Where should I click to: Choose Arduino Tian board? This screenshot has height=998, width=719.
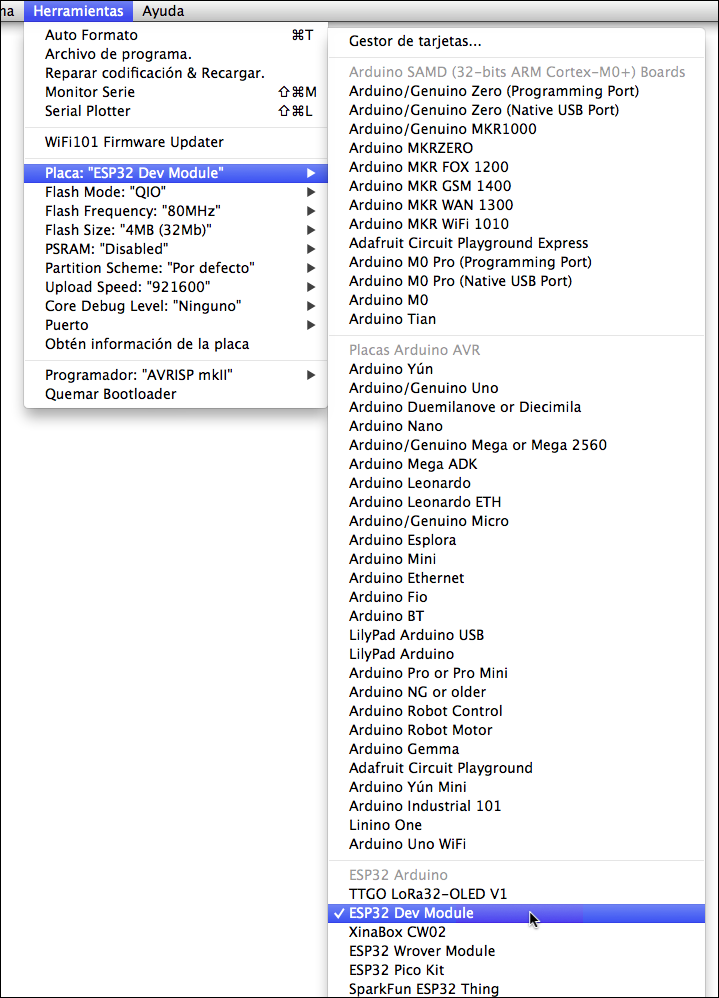pos(516,320)
